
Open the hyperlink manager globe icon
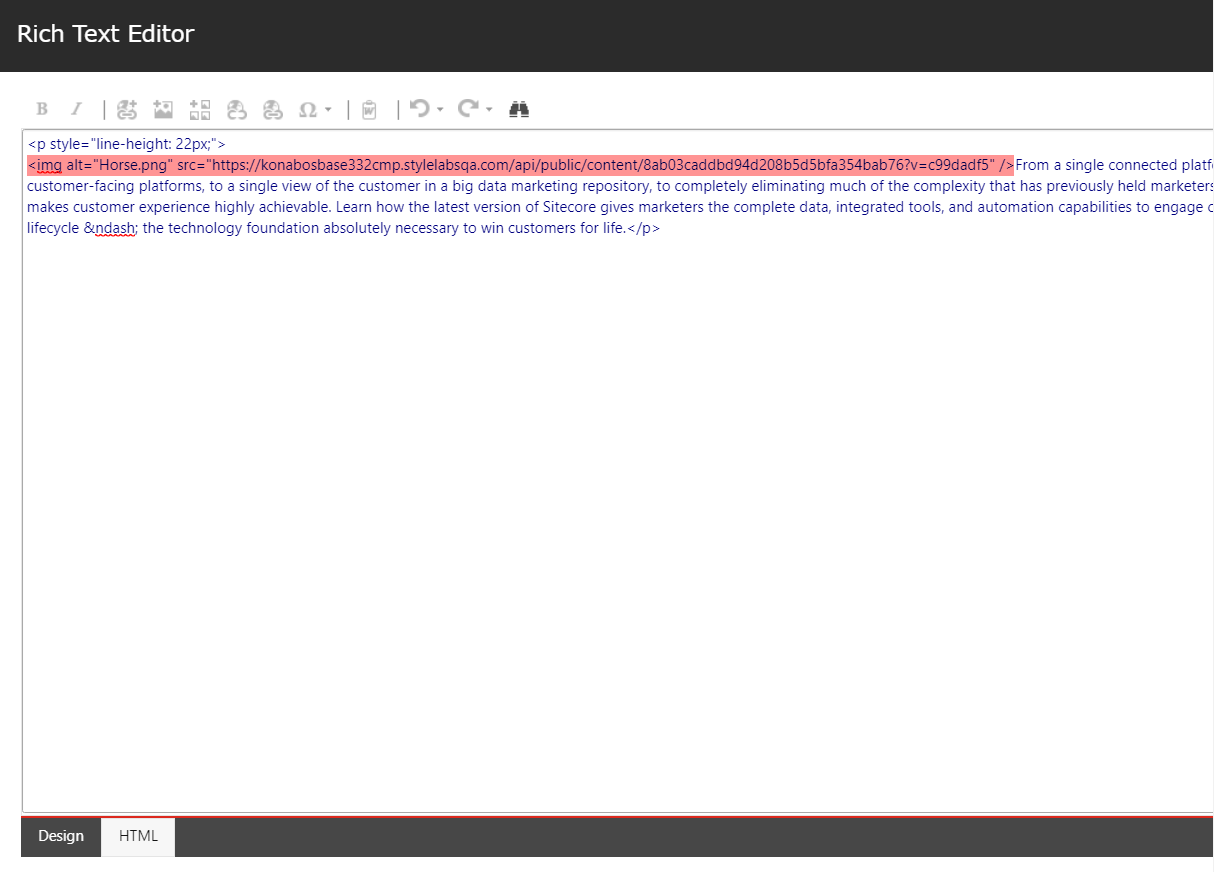(x=236, y=109)
